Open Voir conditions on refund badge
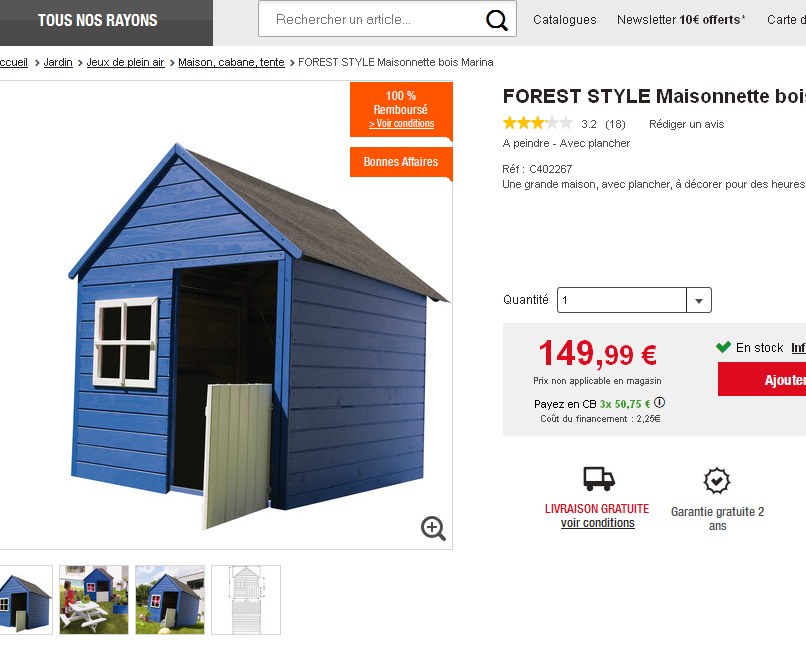Screen dimensions: 806x660 [x=401, y=123]
